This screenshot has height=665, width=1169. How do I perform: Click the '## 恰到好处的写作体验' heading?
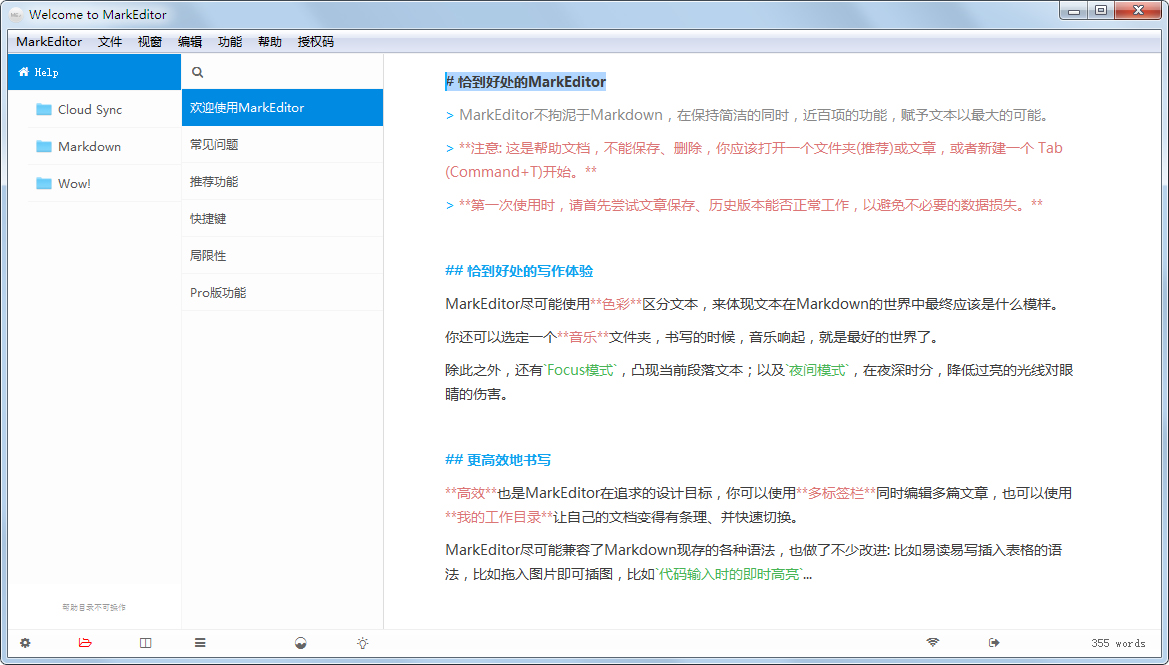pos(519,271)
